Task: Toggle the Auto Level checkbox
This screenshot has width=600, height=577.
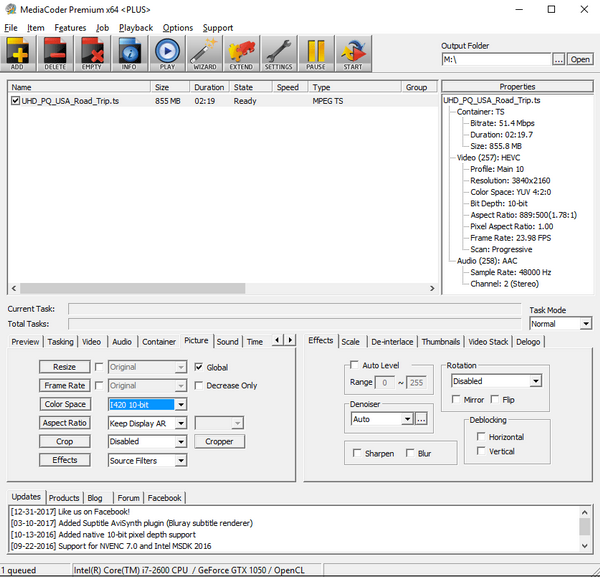Action: click(354, 366)
